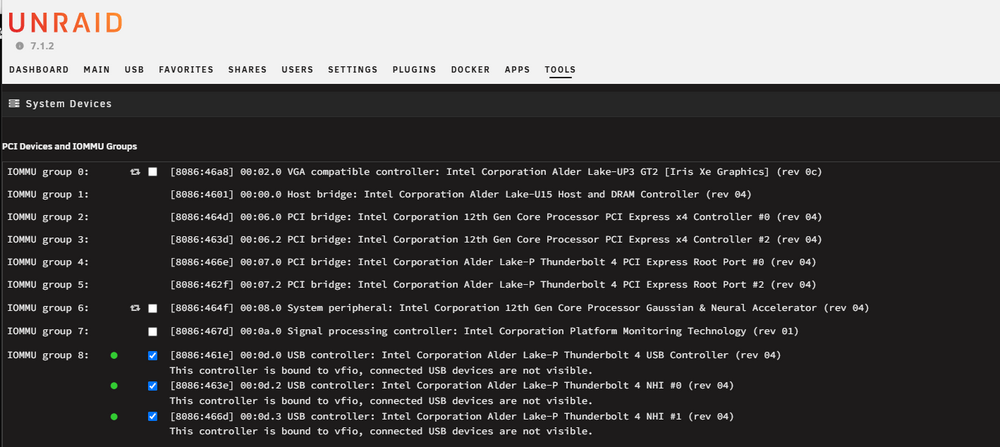The height and width of the screenshot is (447, 1000).
Task: Click the vfio bound notice under 00:0d.2
Action: tap(381, 401)
